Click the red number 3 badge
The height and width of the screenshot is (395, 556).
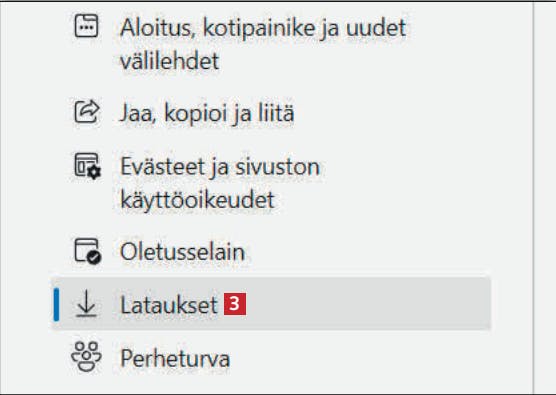pos(235,304)
